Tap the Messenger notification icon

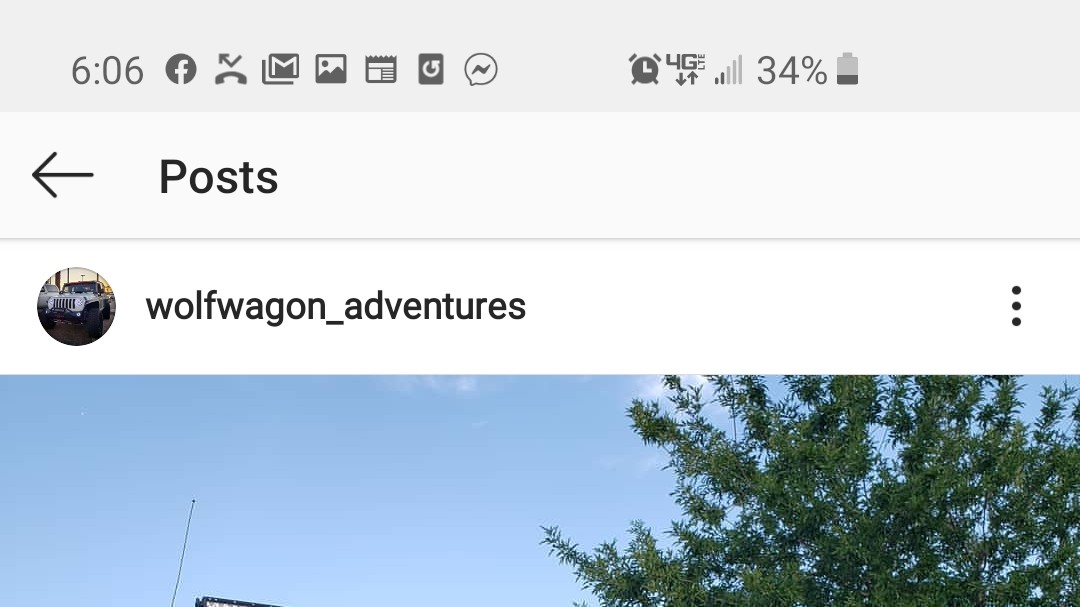(x=481, y=70)
